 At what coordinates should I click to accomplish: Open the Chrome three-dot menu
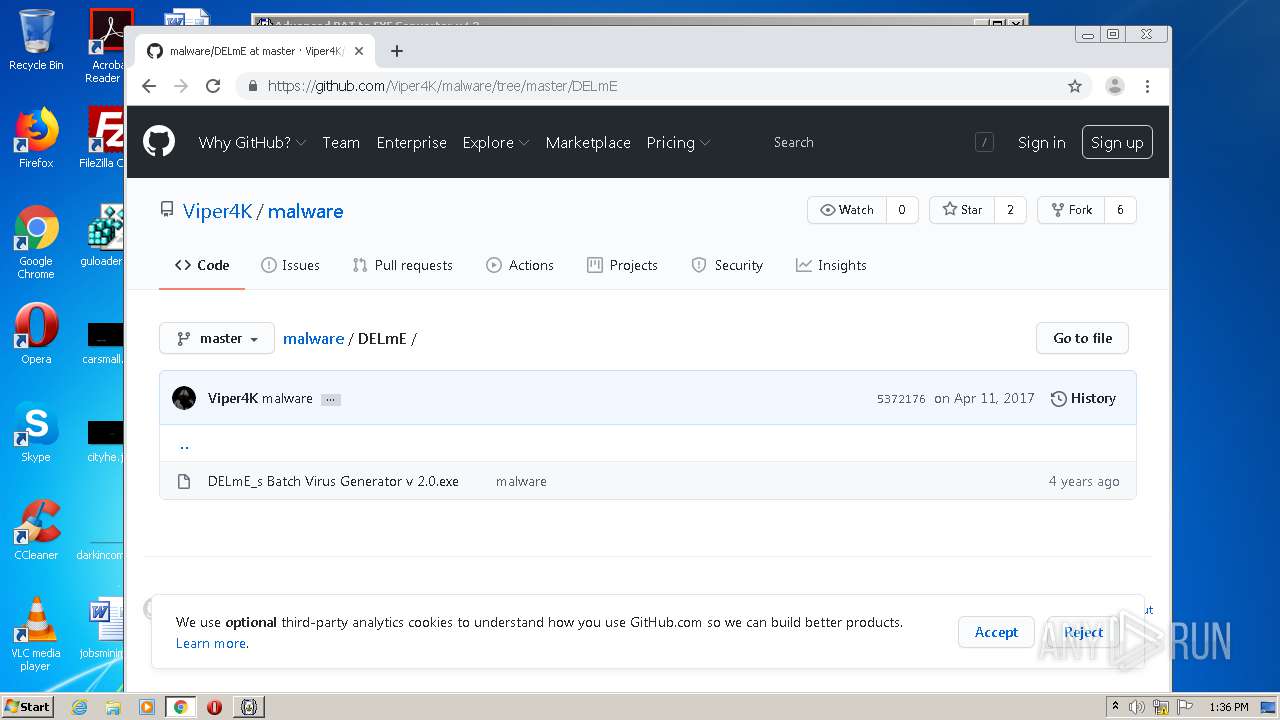click(1147, 86)
